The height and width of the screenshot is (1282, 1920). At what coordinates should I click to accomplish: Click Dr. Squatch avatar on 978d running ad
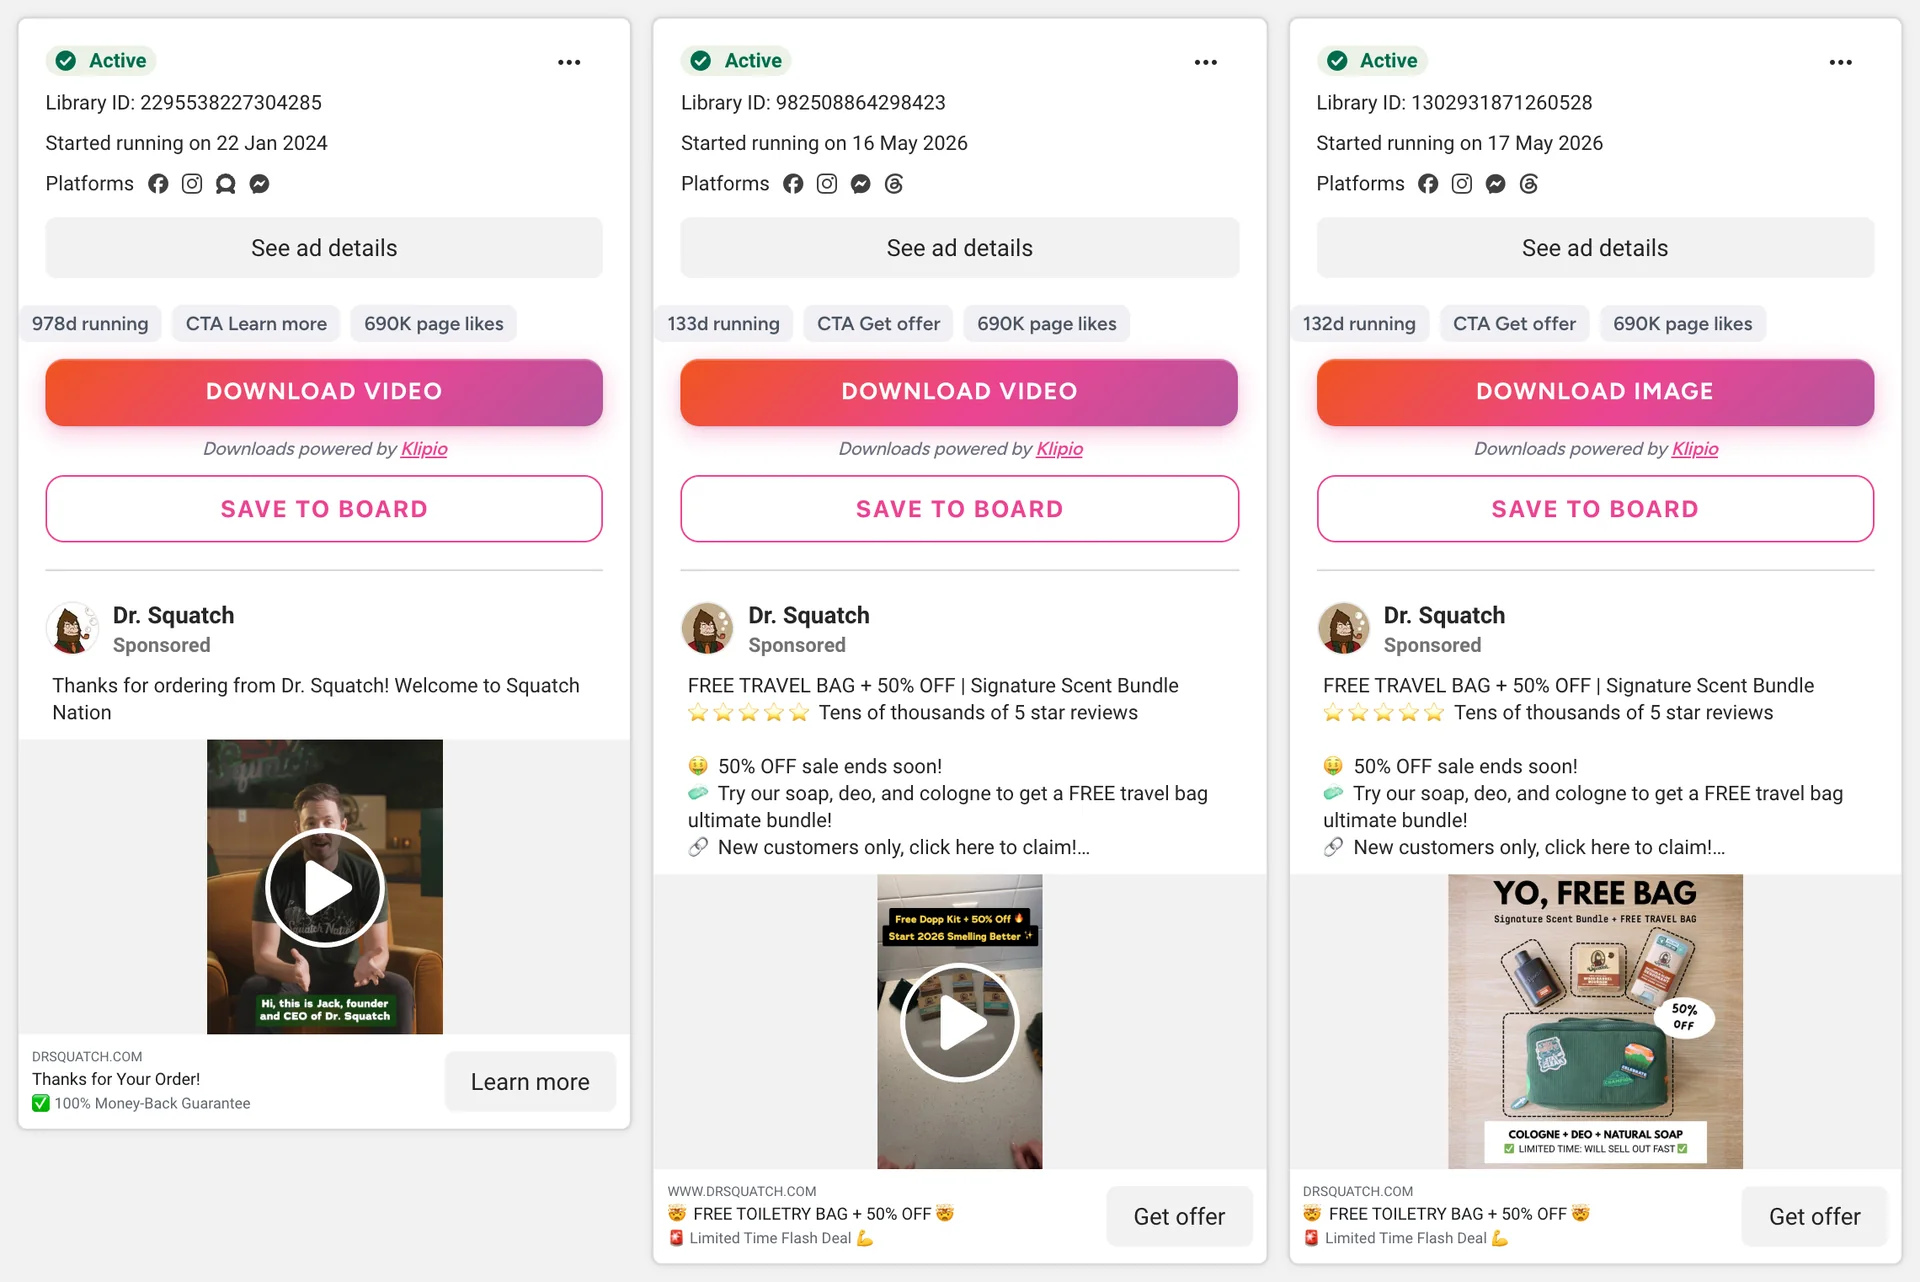(x=72, y=628)
